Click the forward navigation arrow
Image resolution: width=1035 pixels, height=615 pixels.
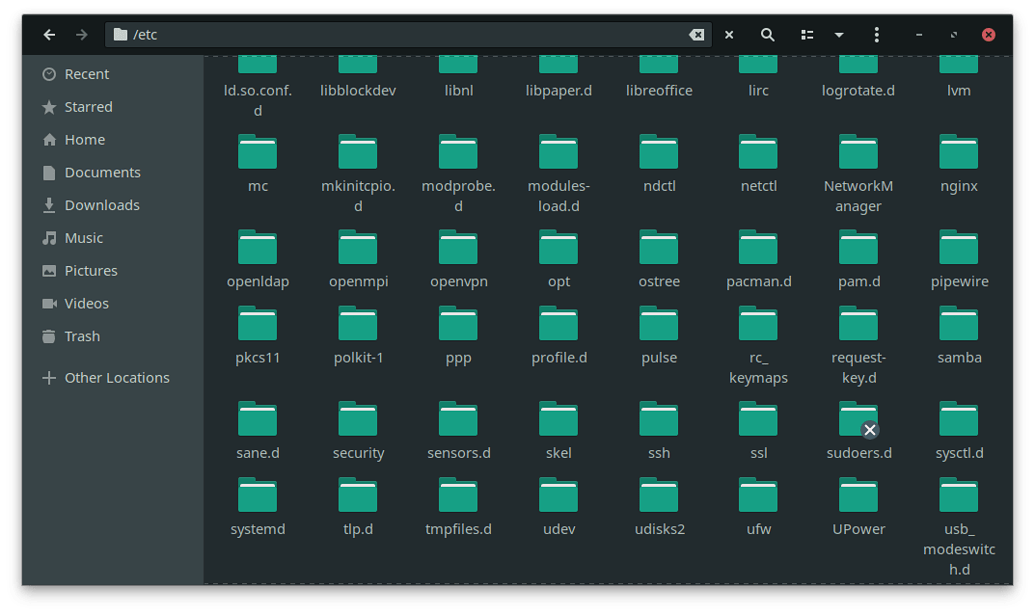click(81, 35)
